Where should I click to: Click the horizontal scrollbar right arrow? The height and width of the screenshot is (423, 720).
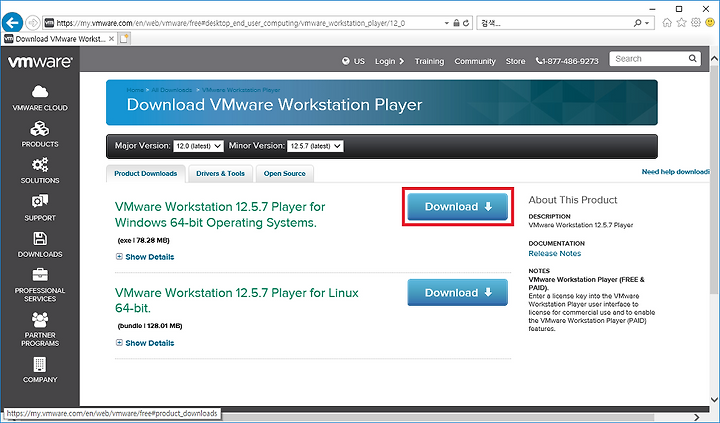pos(697,417)
